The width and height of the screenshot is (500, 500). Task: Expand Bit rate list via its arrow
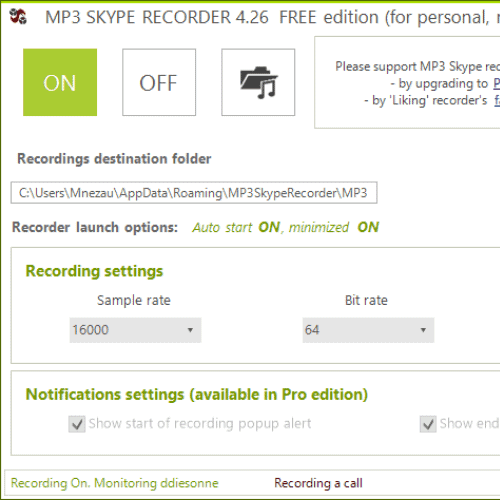423,330
